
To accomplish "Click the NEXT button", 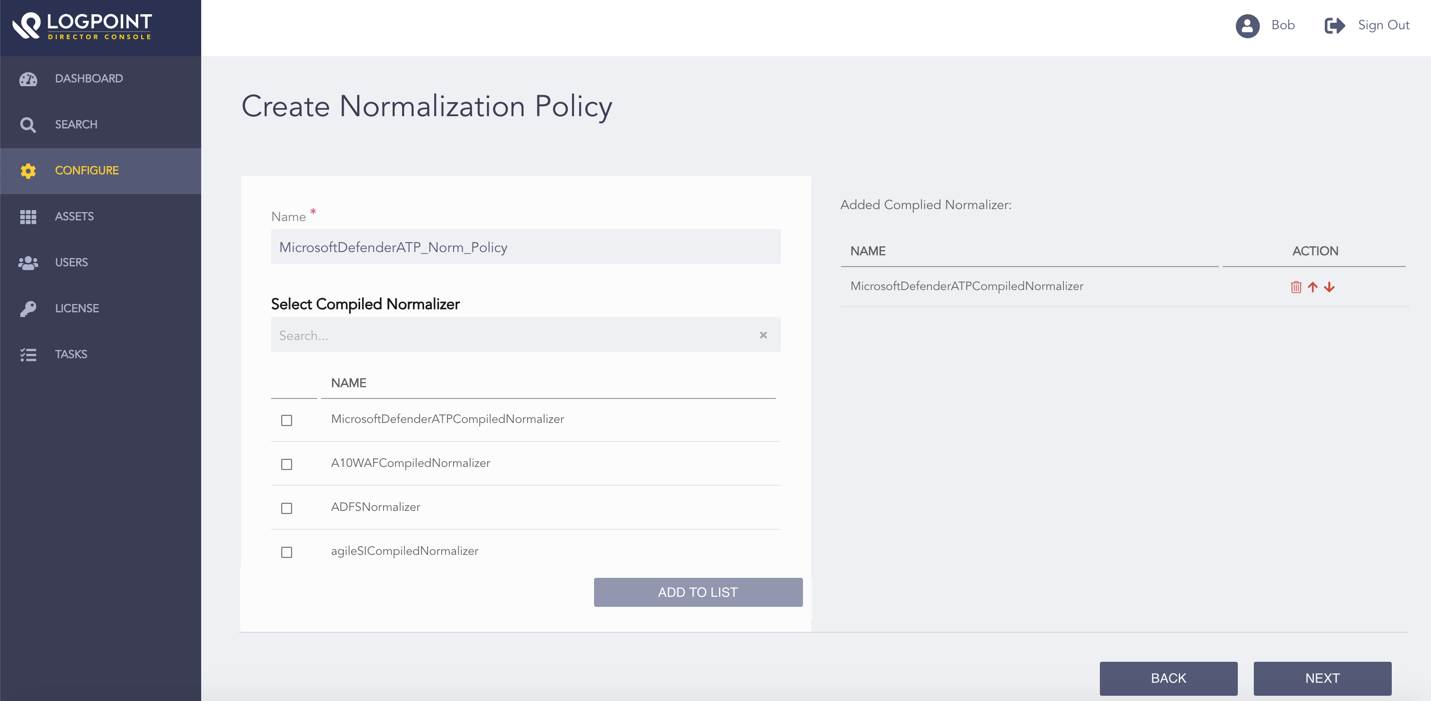I will pyautogui.click(x=1322, y=678).
